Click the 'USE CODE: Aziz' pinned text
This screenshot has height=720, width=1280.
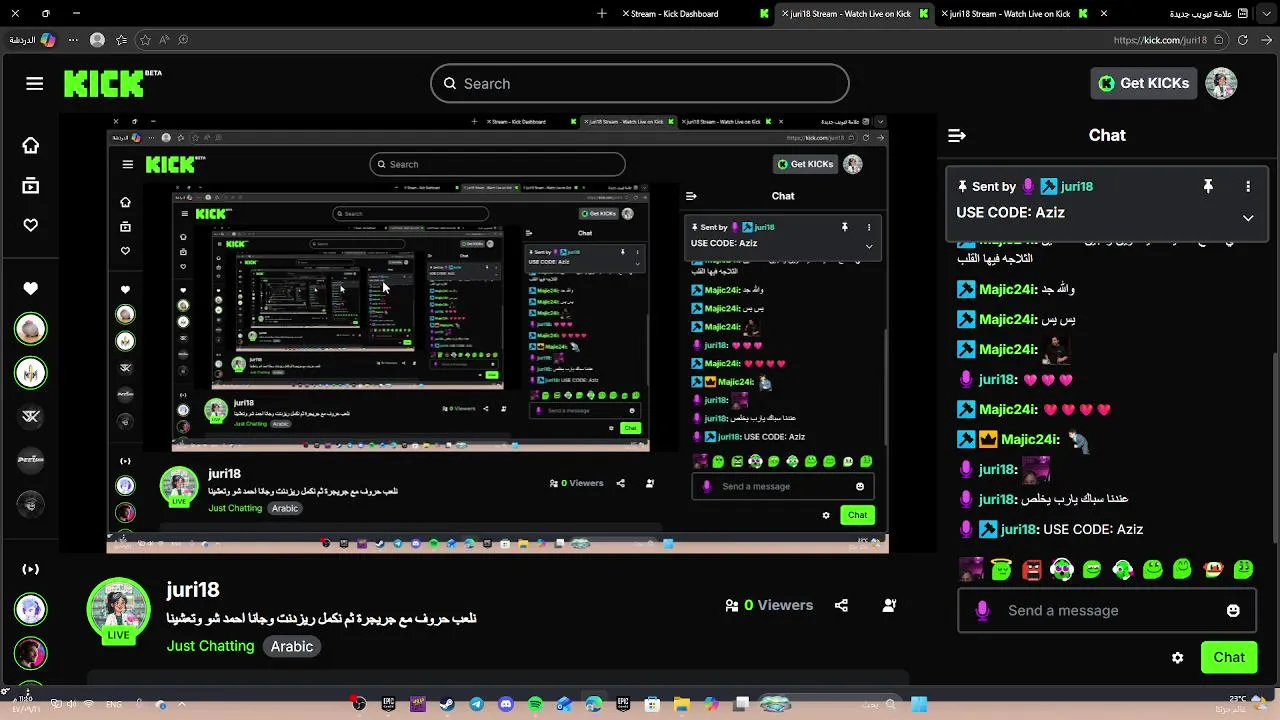coord(1010,213)
